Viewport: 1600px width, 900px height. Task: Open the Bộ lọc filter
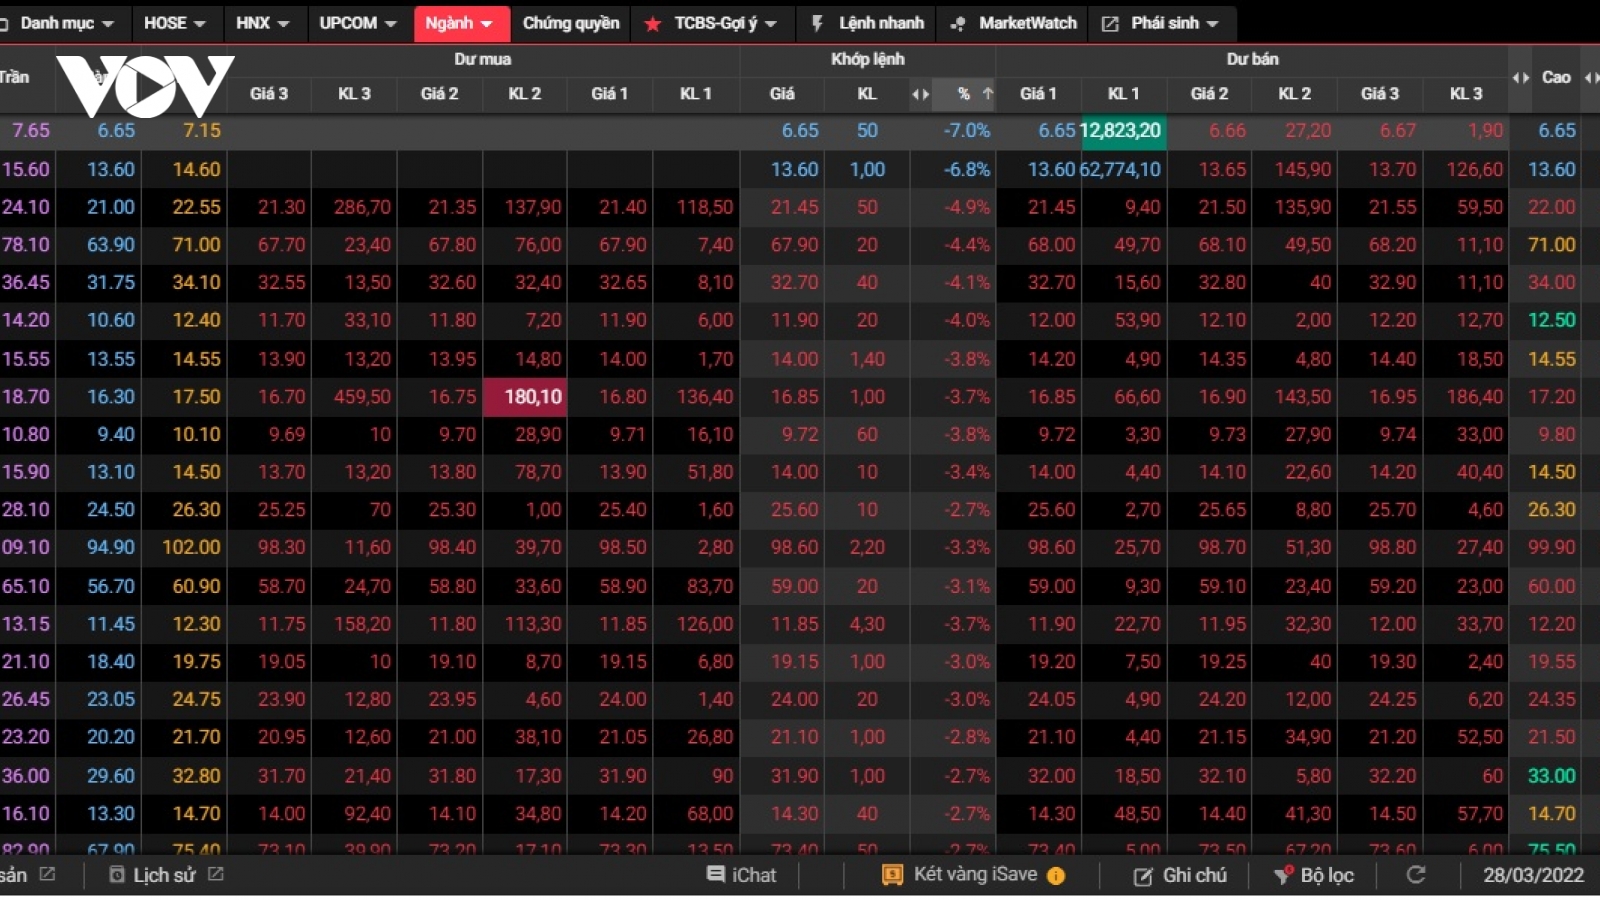pos(1313,876)
